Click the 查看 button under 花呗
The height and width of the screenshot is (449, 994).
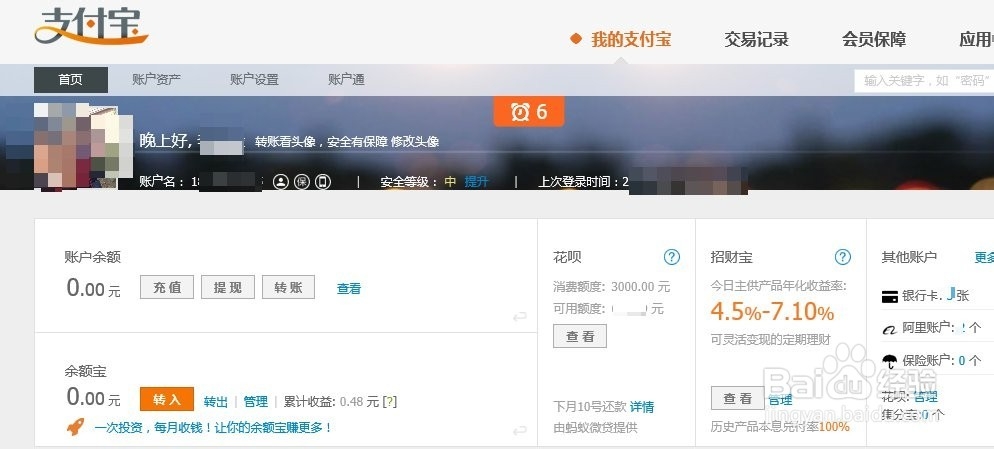click(580, 336)
